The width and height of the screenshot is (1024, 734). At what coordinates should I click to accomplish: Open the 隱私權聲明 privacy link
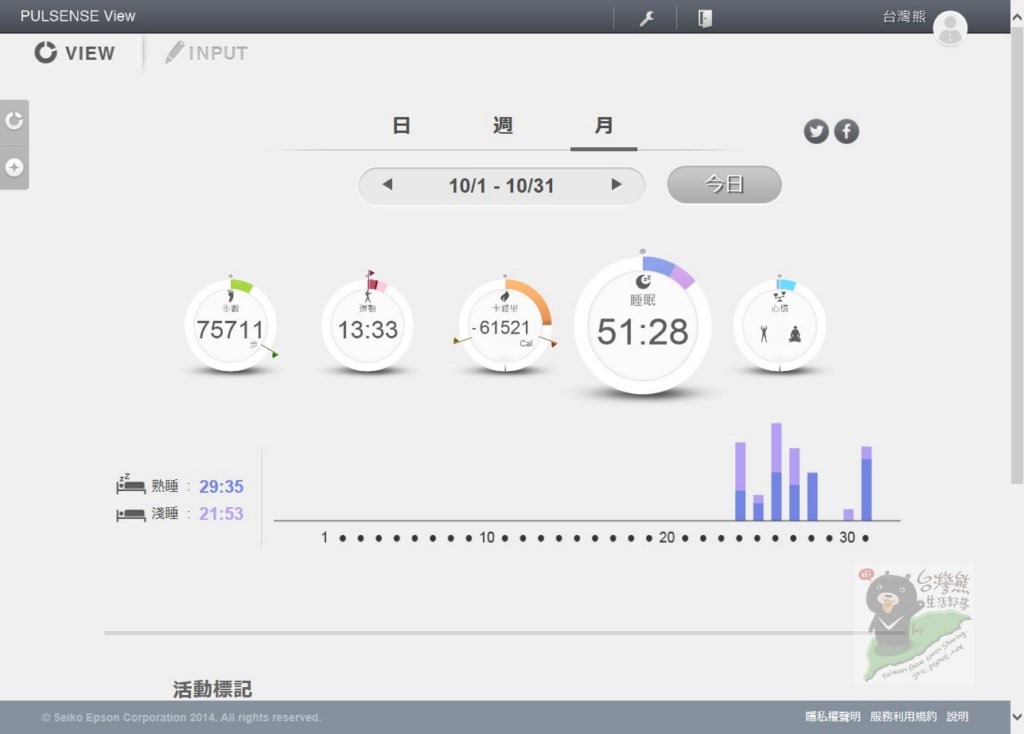tap(832, 716)
